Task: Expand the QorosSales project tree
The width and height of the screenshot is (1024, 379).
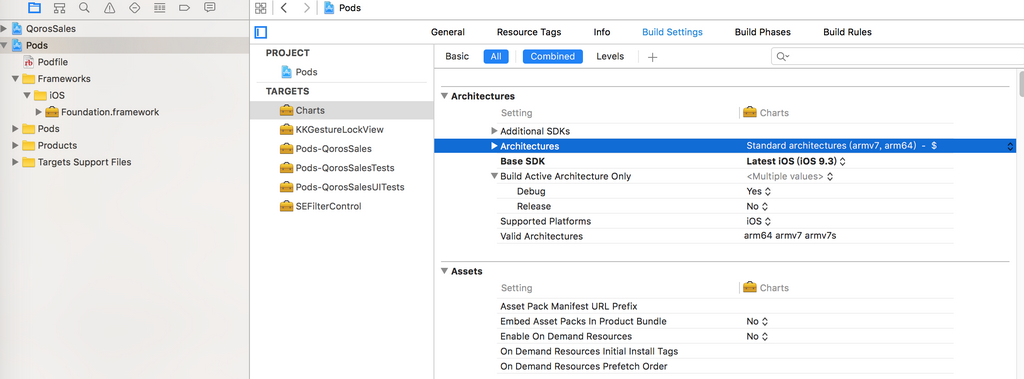Action: [5, 29]
